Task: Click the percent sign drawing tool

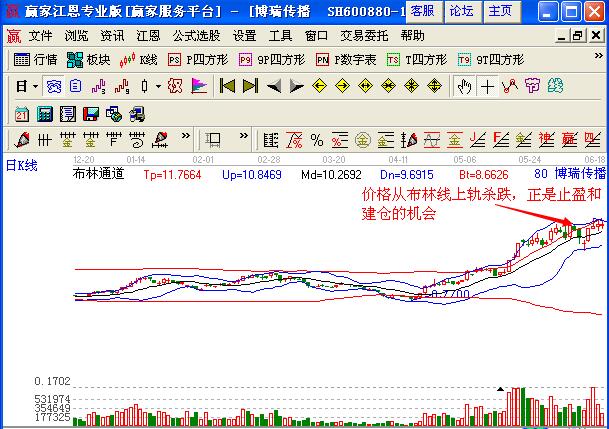Action: (316, 139)
